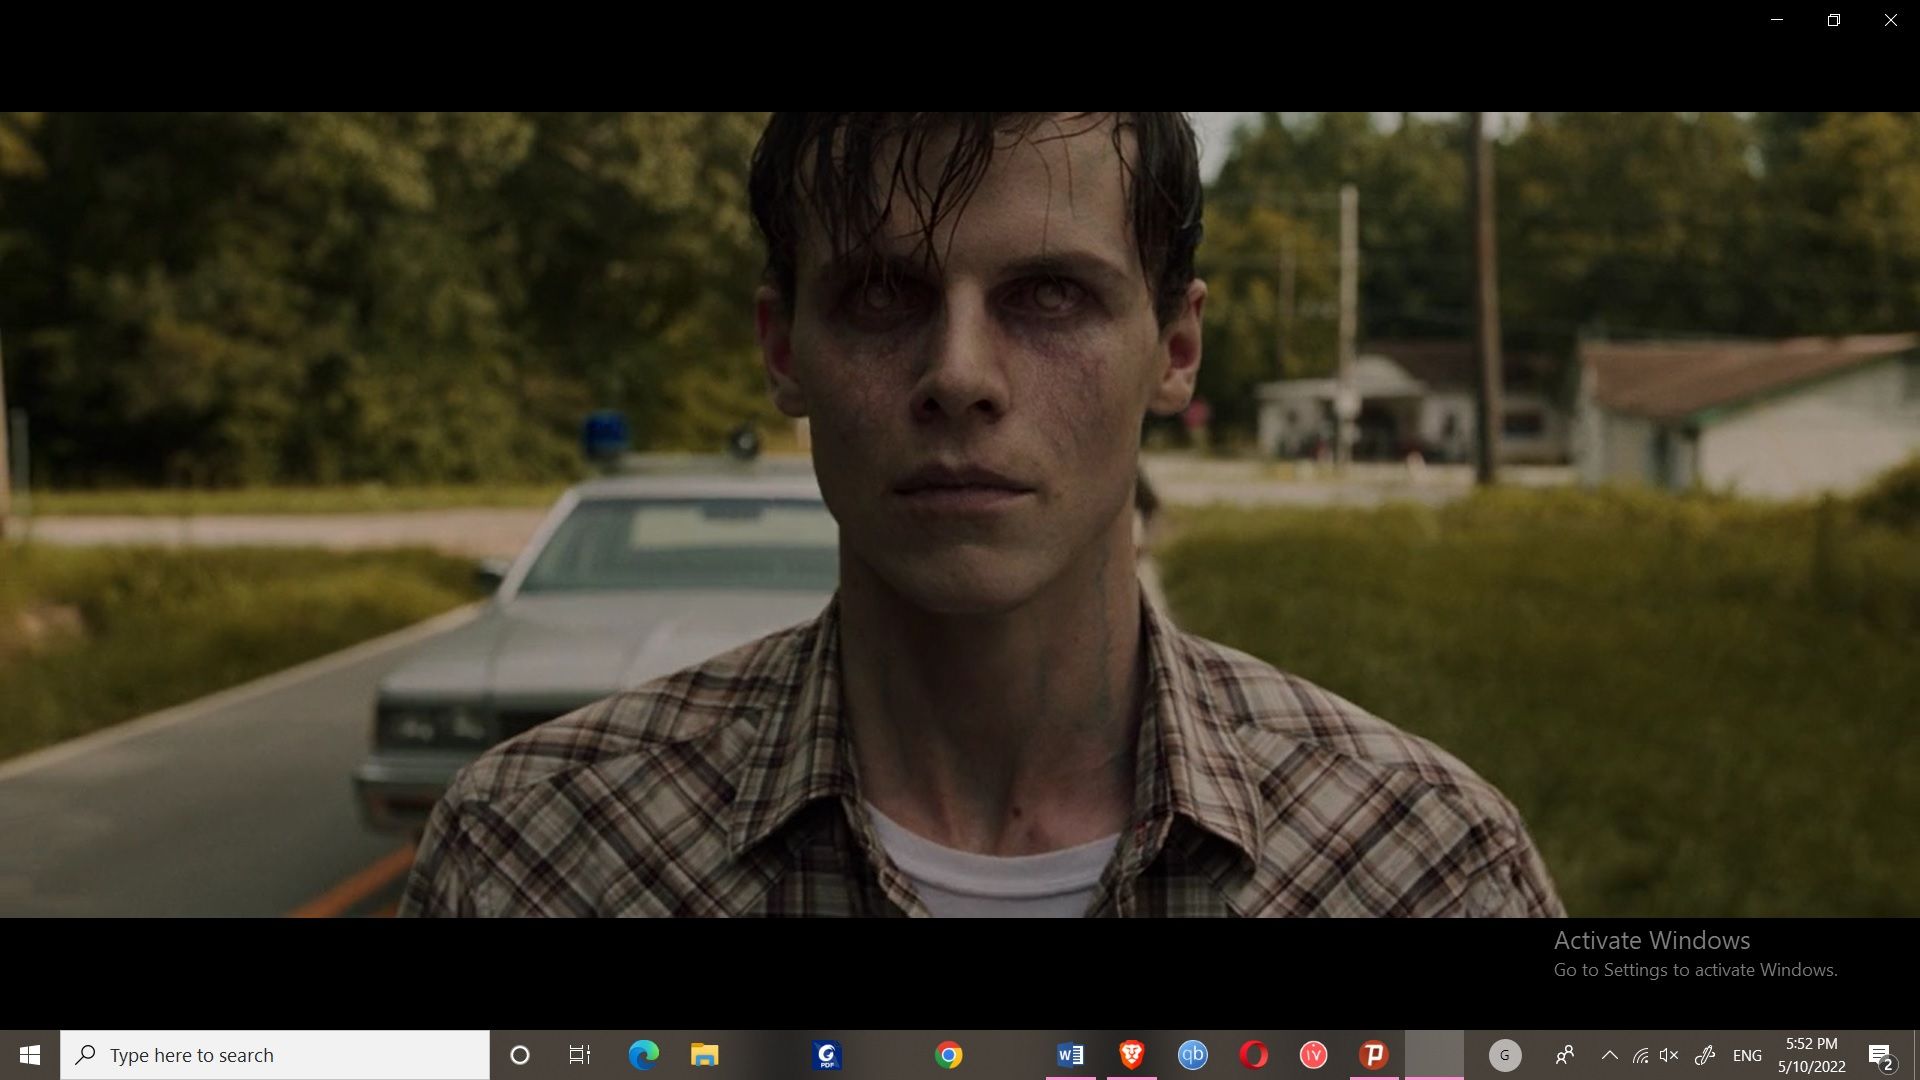Select the active blank taskbar app

point(1435,1055)
